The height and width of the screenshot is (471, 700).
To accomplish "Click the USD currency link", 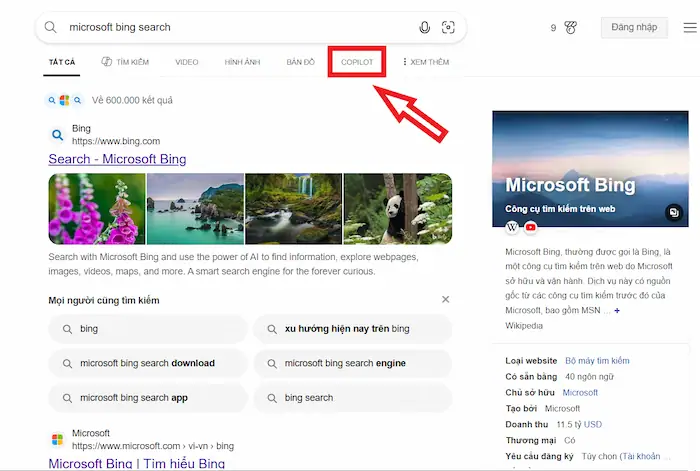I will tap(593, 425).
